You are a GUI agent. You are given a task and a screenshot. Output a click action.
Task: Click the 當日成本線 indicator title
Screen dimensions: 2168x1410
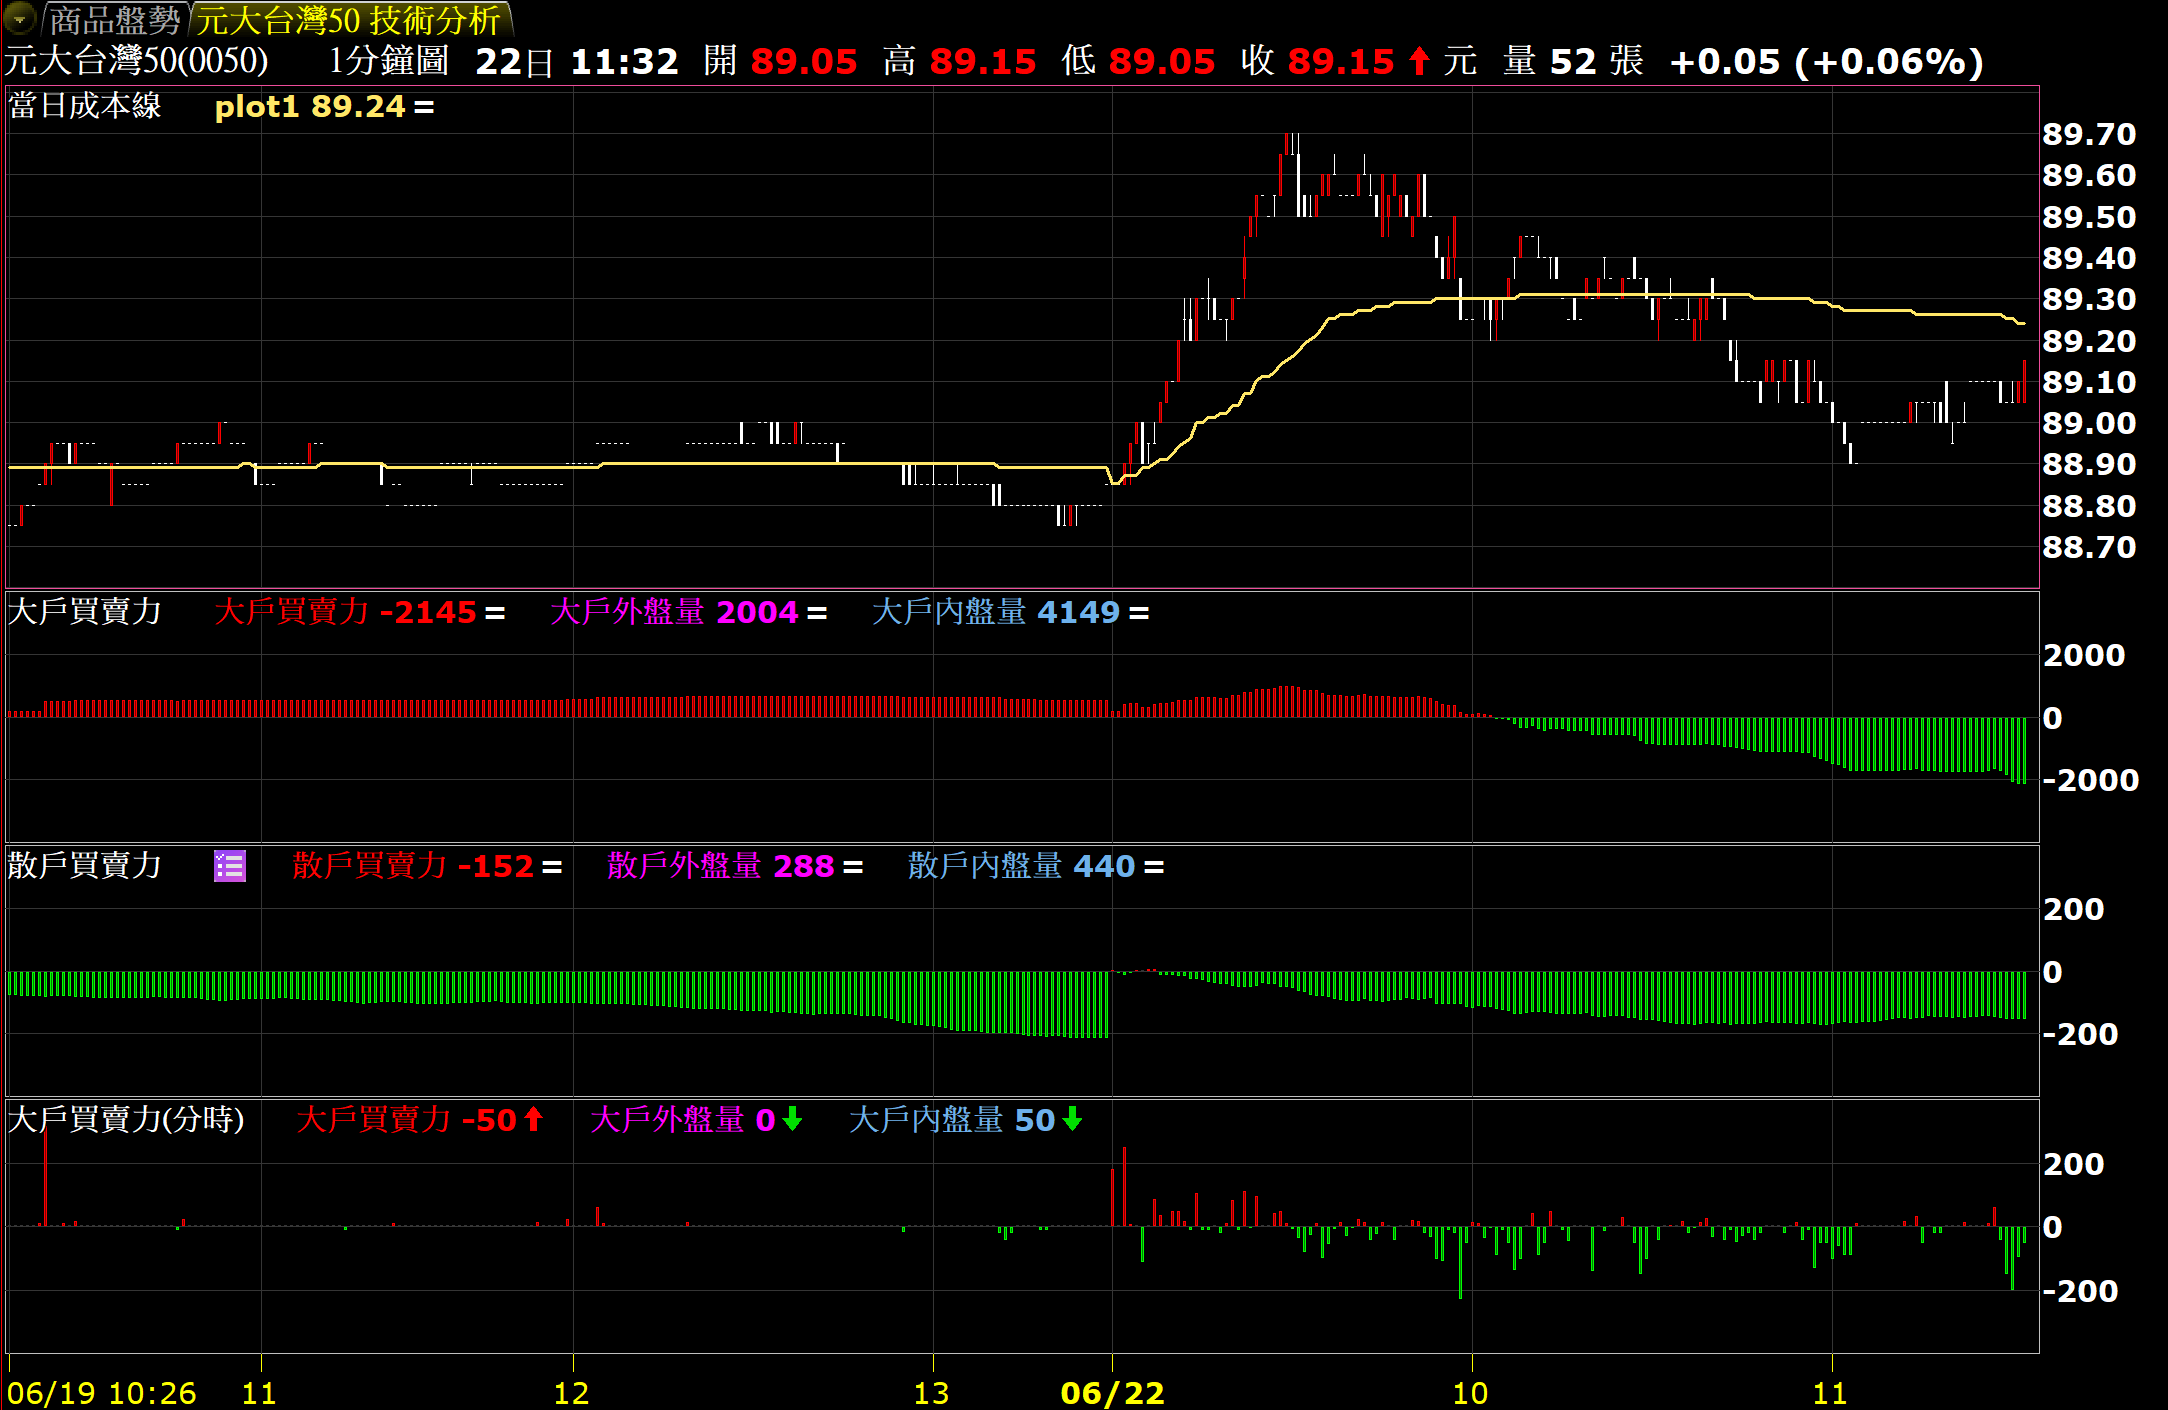[85, 106]
